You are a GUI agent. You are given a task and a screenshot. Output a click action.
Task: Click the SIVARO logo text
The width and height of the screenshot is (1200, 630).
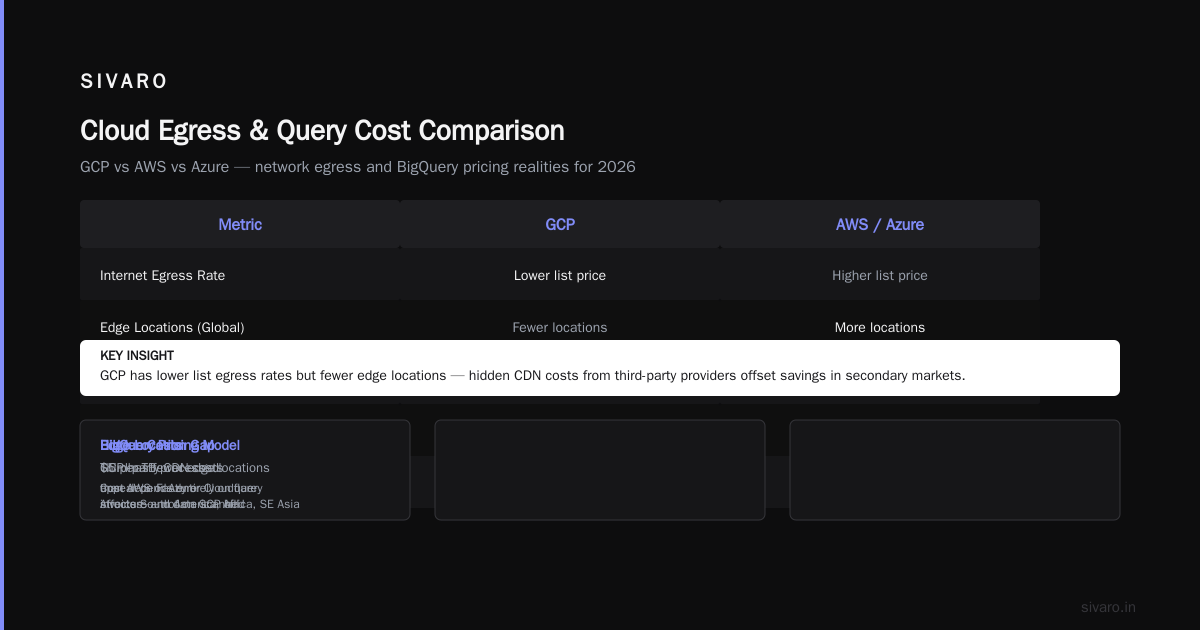coord(124,82)
